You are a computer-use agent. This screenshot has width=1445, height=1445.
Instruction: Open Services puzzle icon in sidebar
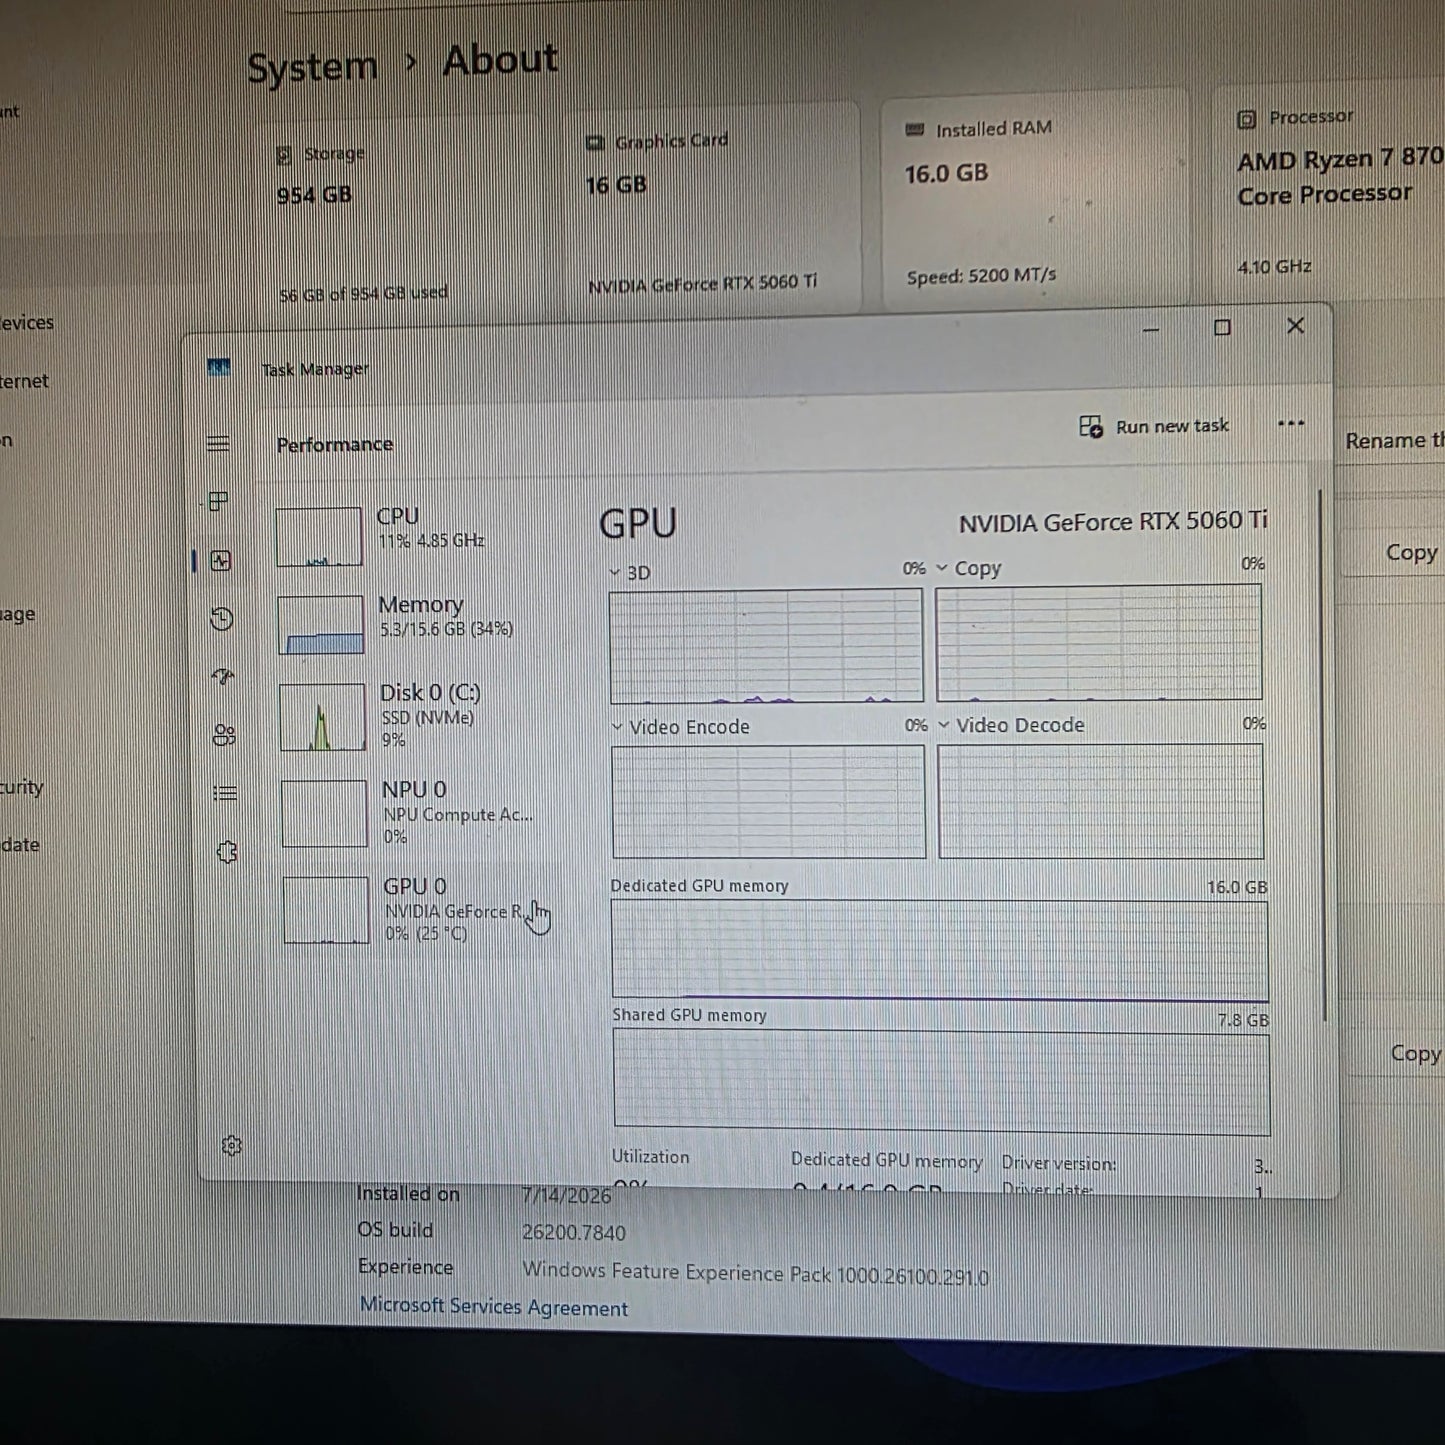tap(227, 852)
